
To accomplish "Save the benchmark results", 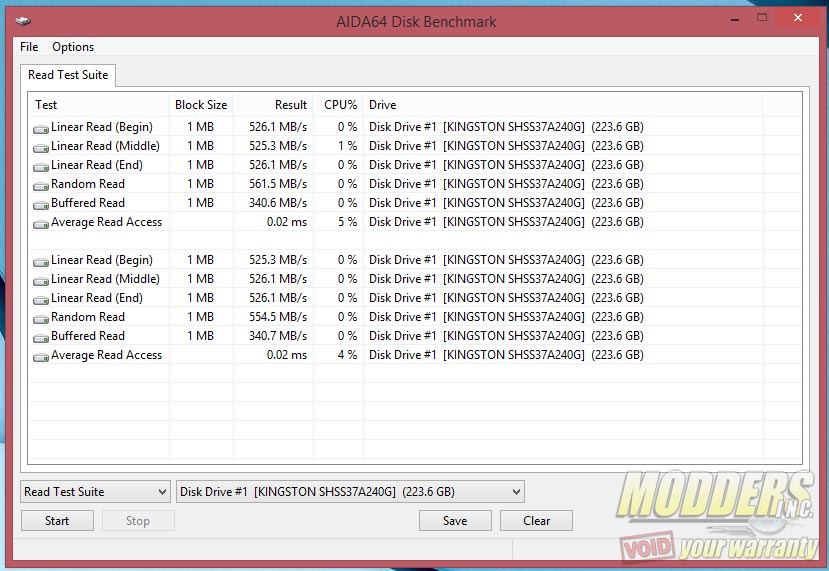I will click(455, 521).
